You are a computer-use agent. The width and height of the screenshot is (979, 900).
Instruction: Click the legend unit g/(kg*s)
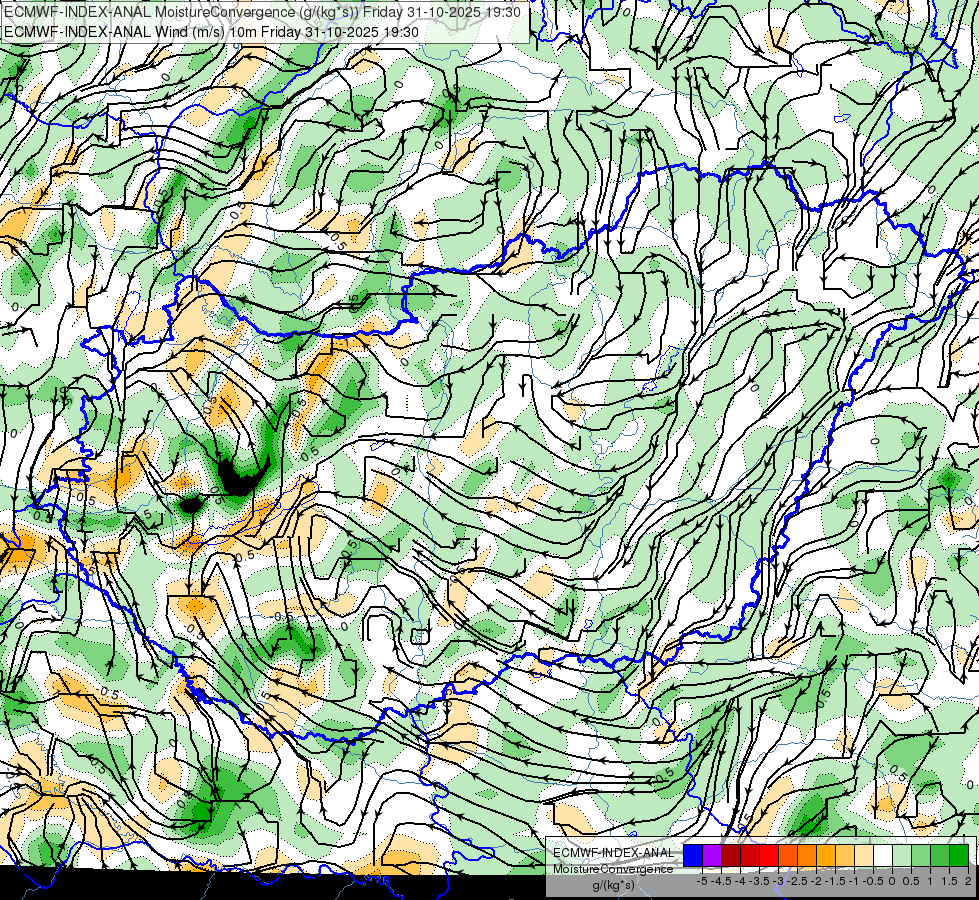pyautogui.click(x=613, y=885)
